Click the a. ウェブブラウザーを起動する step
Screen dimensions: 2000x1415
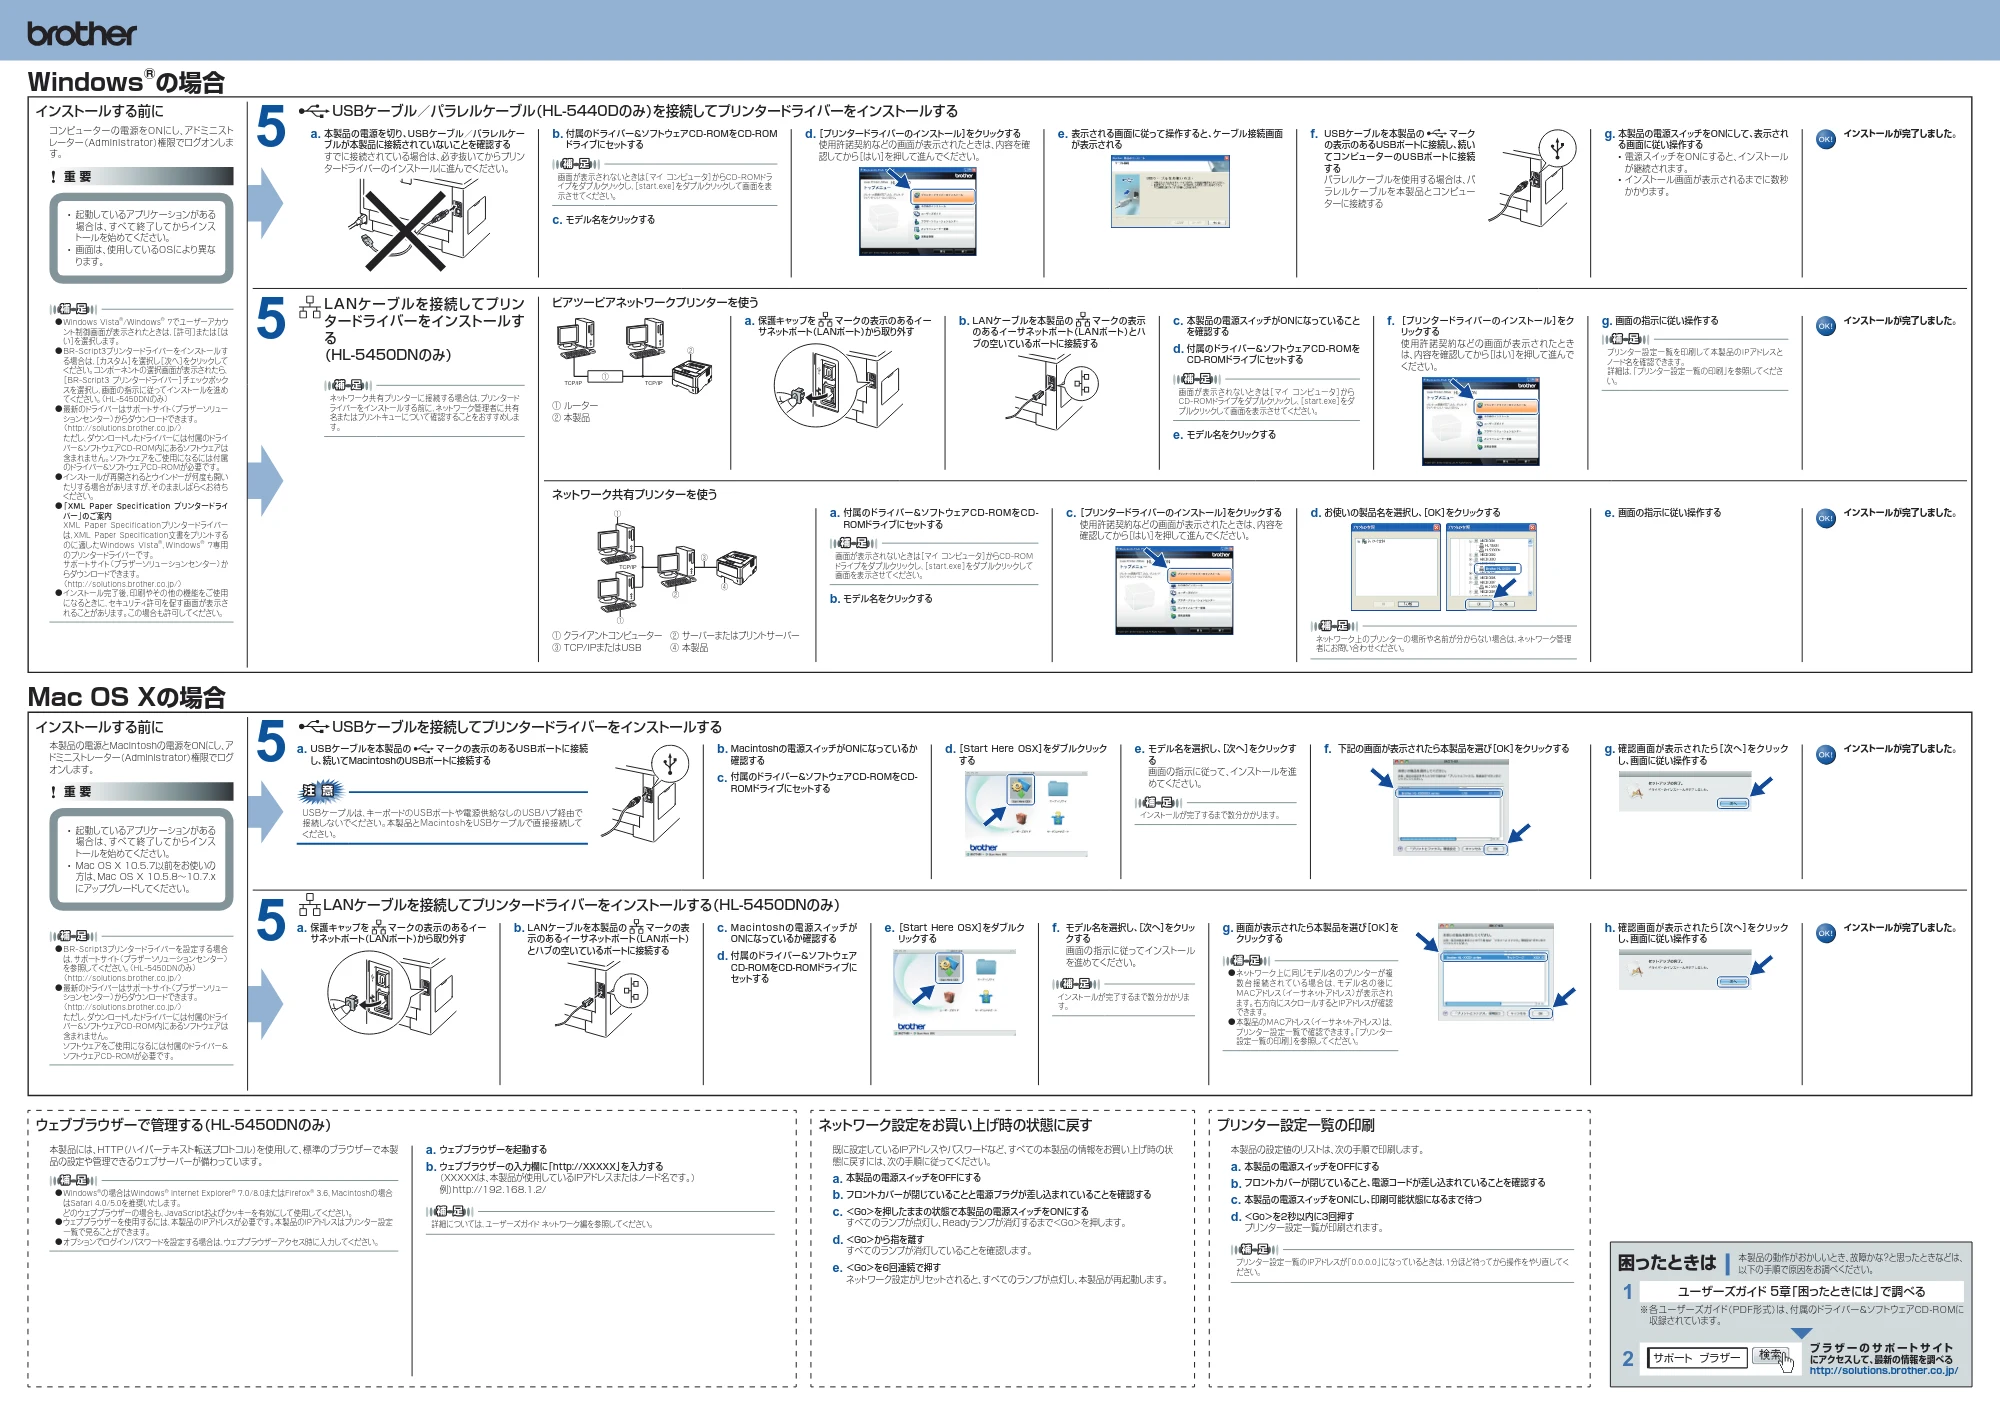pos(486,1150)
